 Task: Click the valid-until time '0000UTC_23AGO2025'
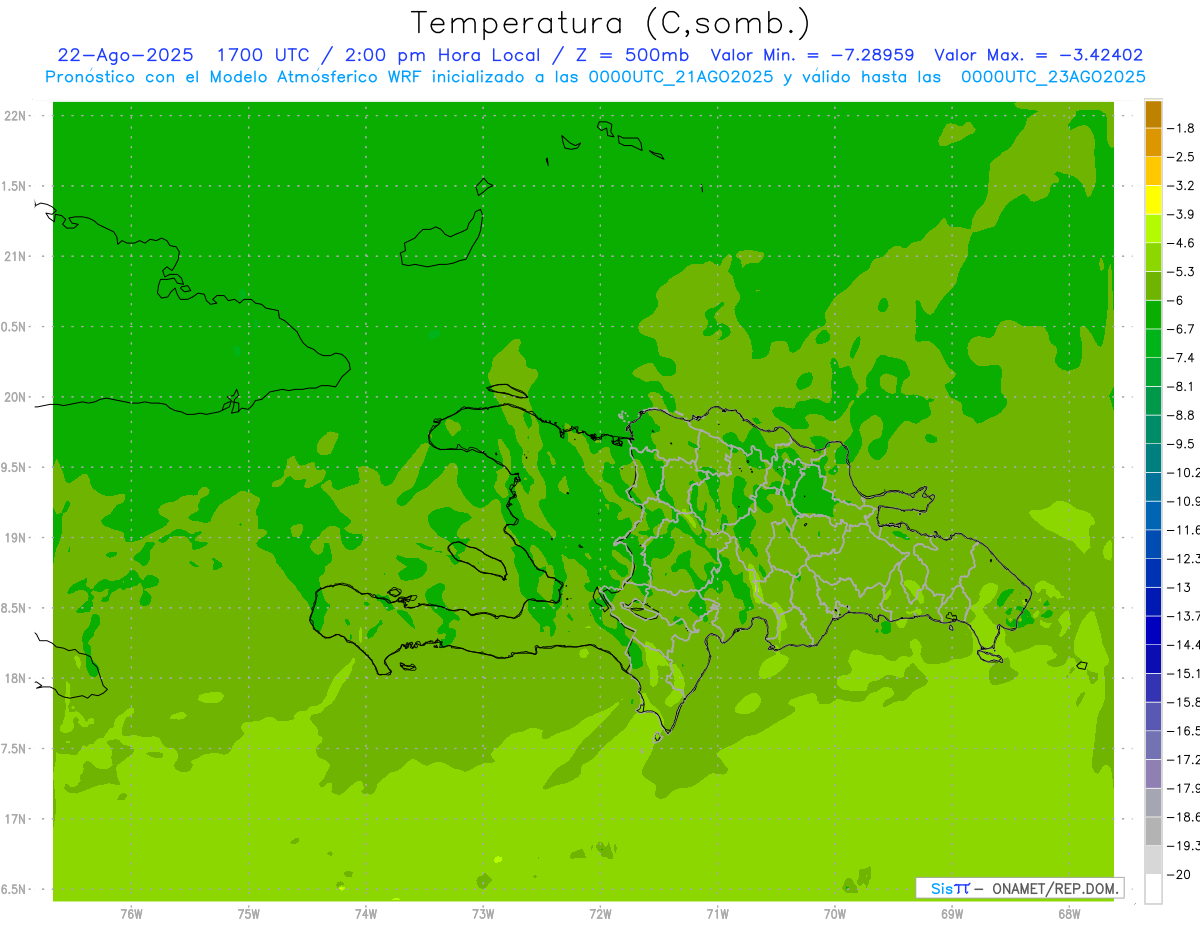click(x=1053, y=77)
